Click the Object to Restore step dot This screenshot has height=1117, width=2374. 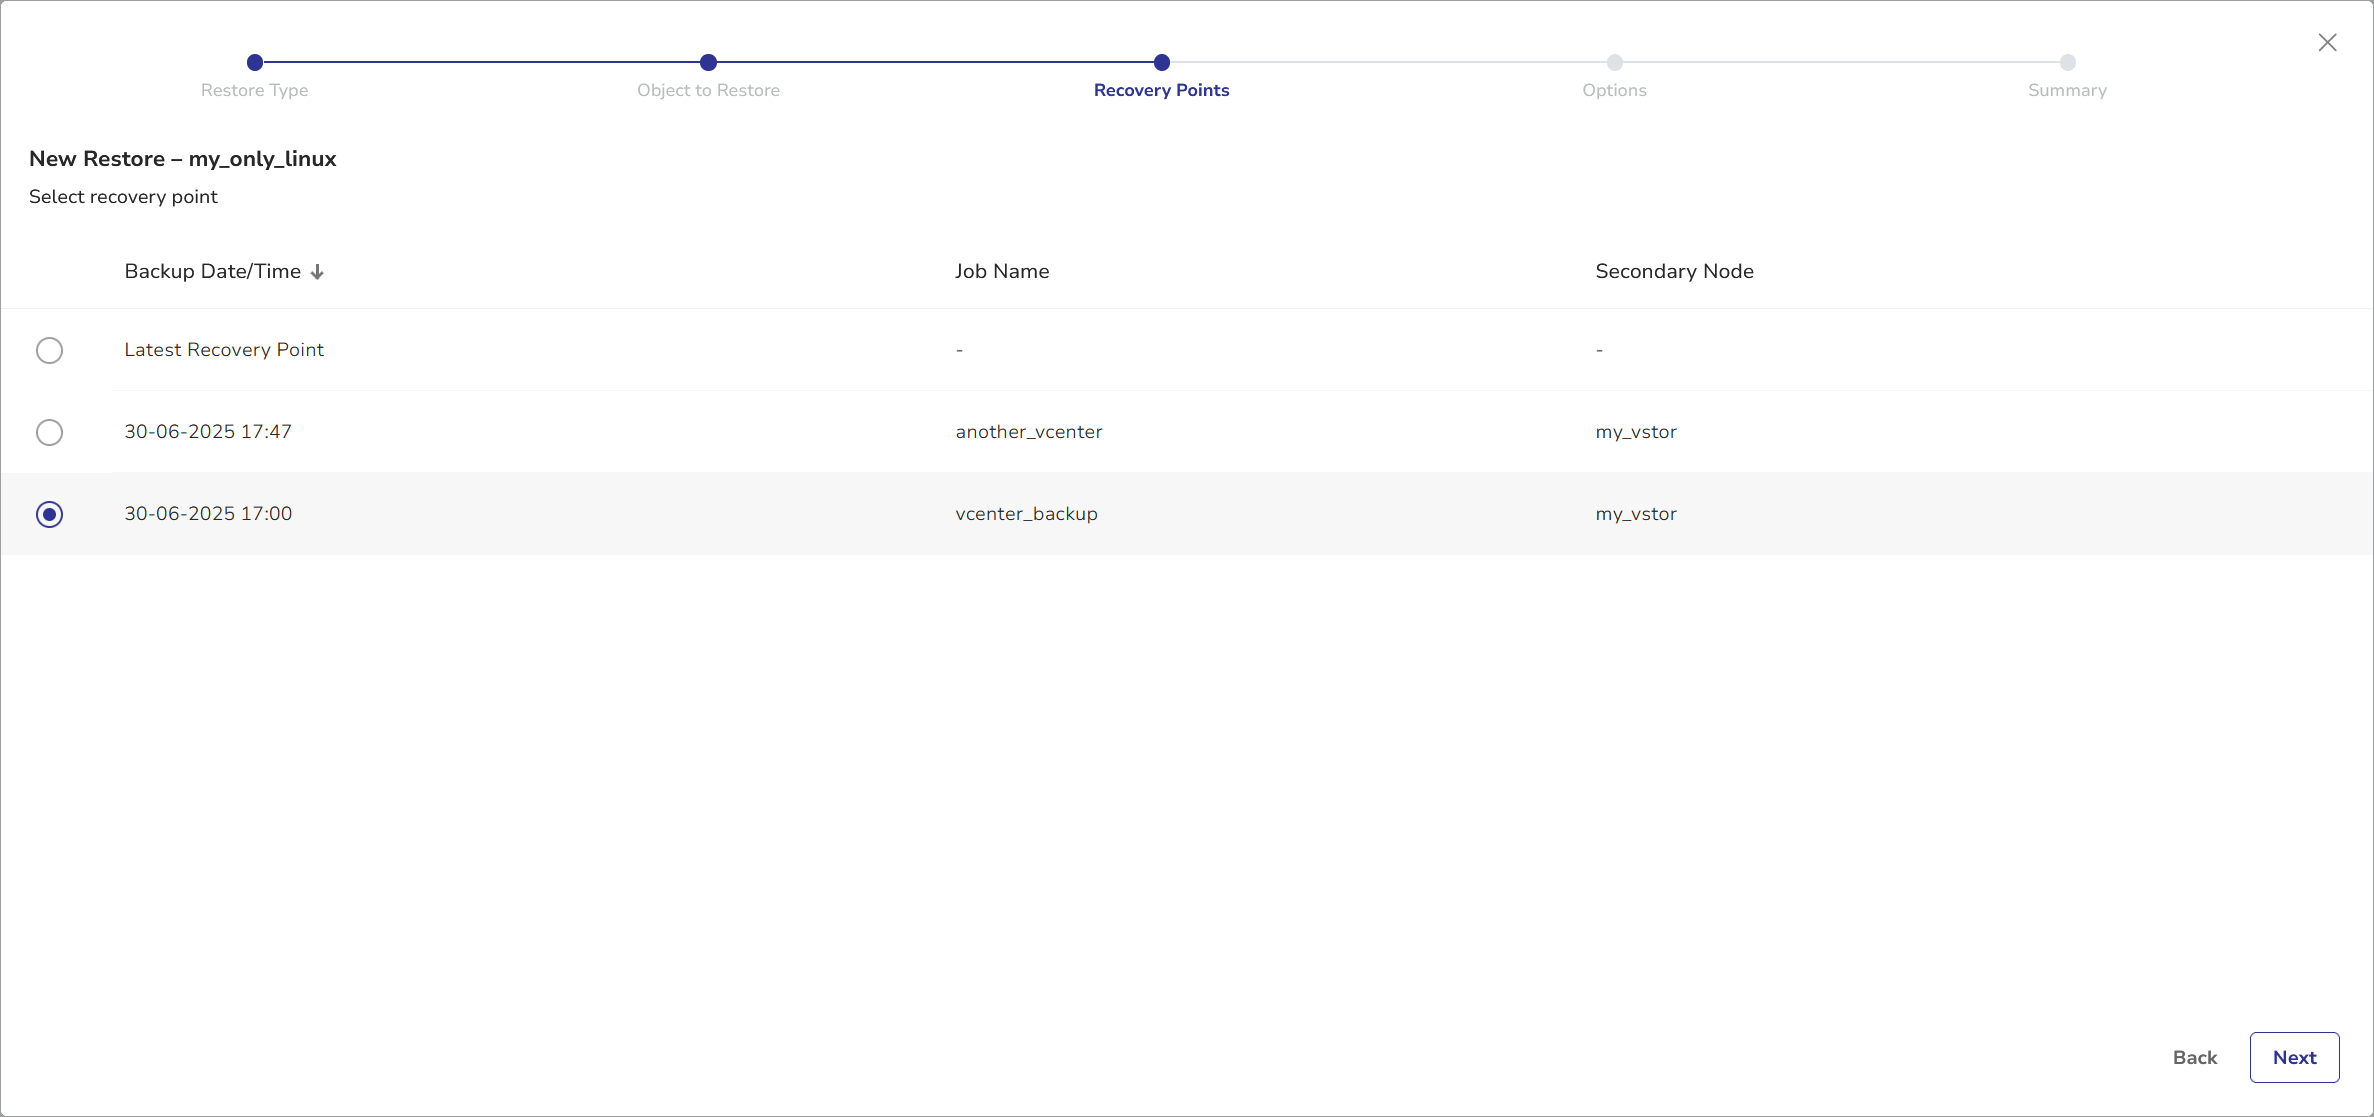coord(708,62)
